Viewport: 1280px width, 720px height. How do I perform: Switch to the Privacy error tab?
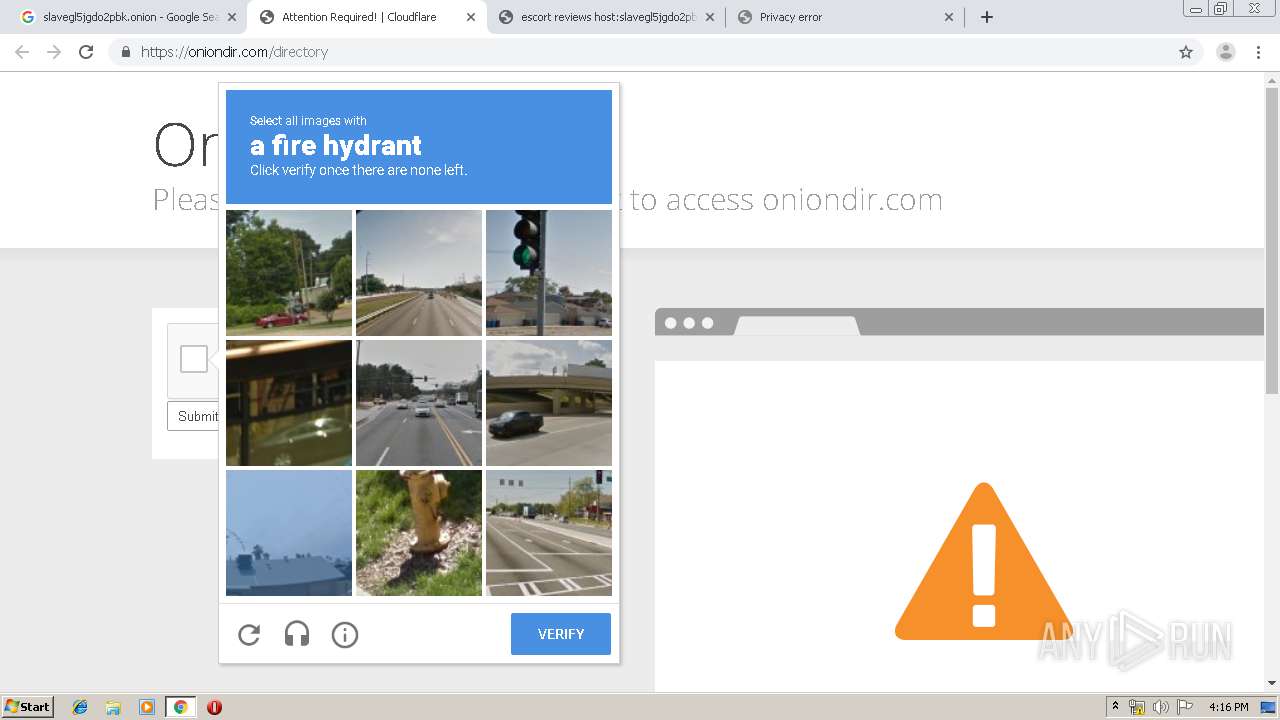pyautogui.click(x=845, y=17)
